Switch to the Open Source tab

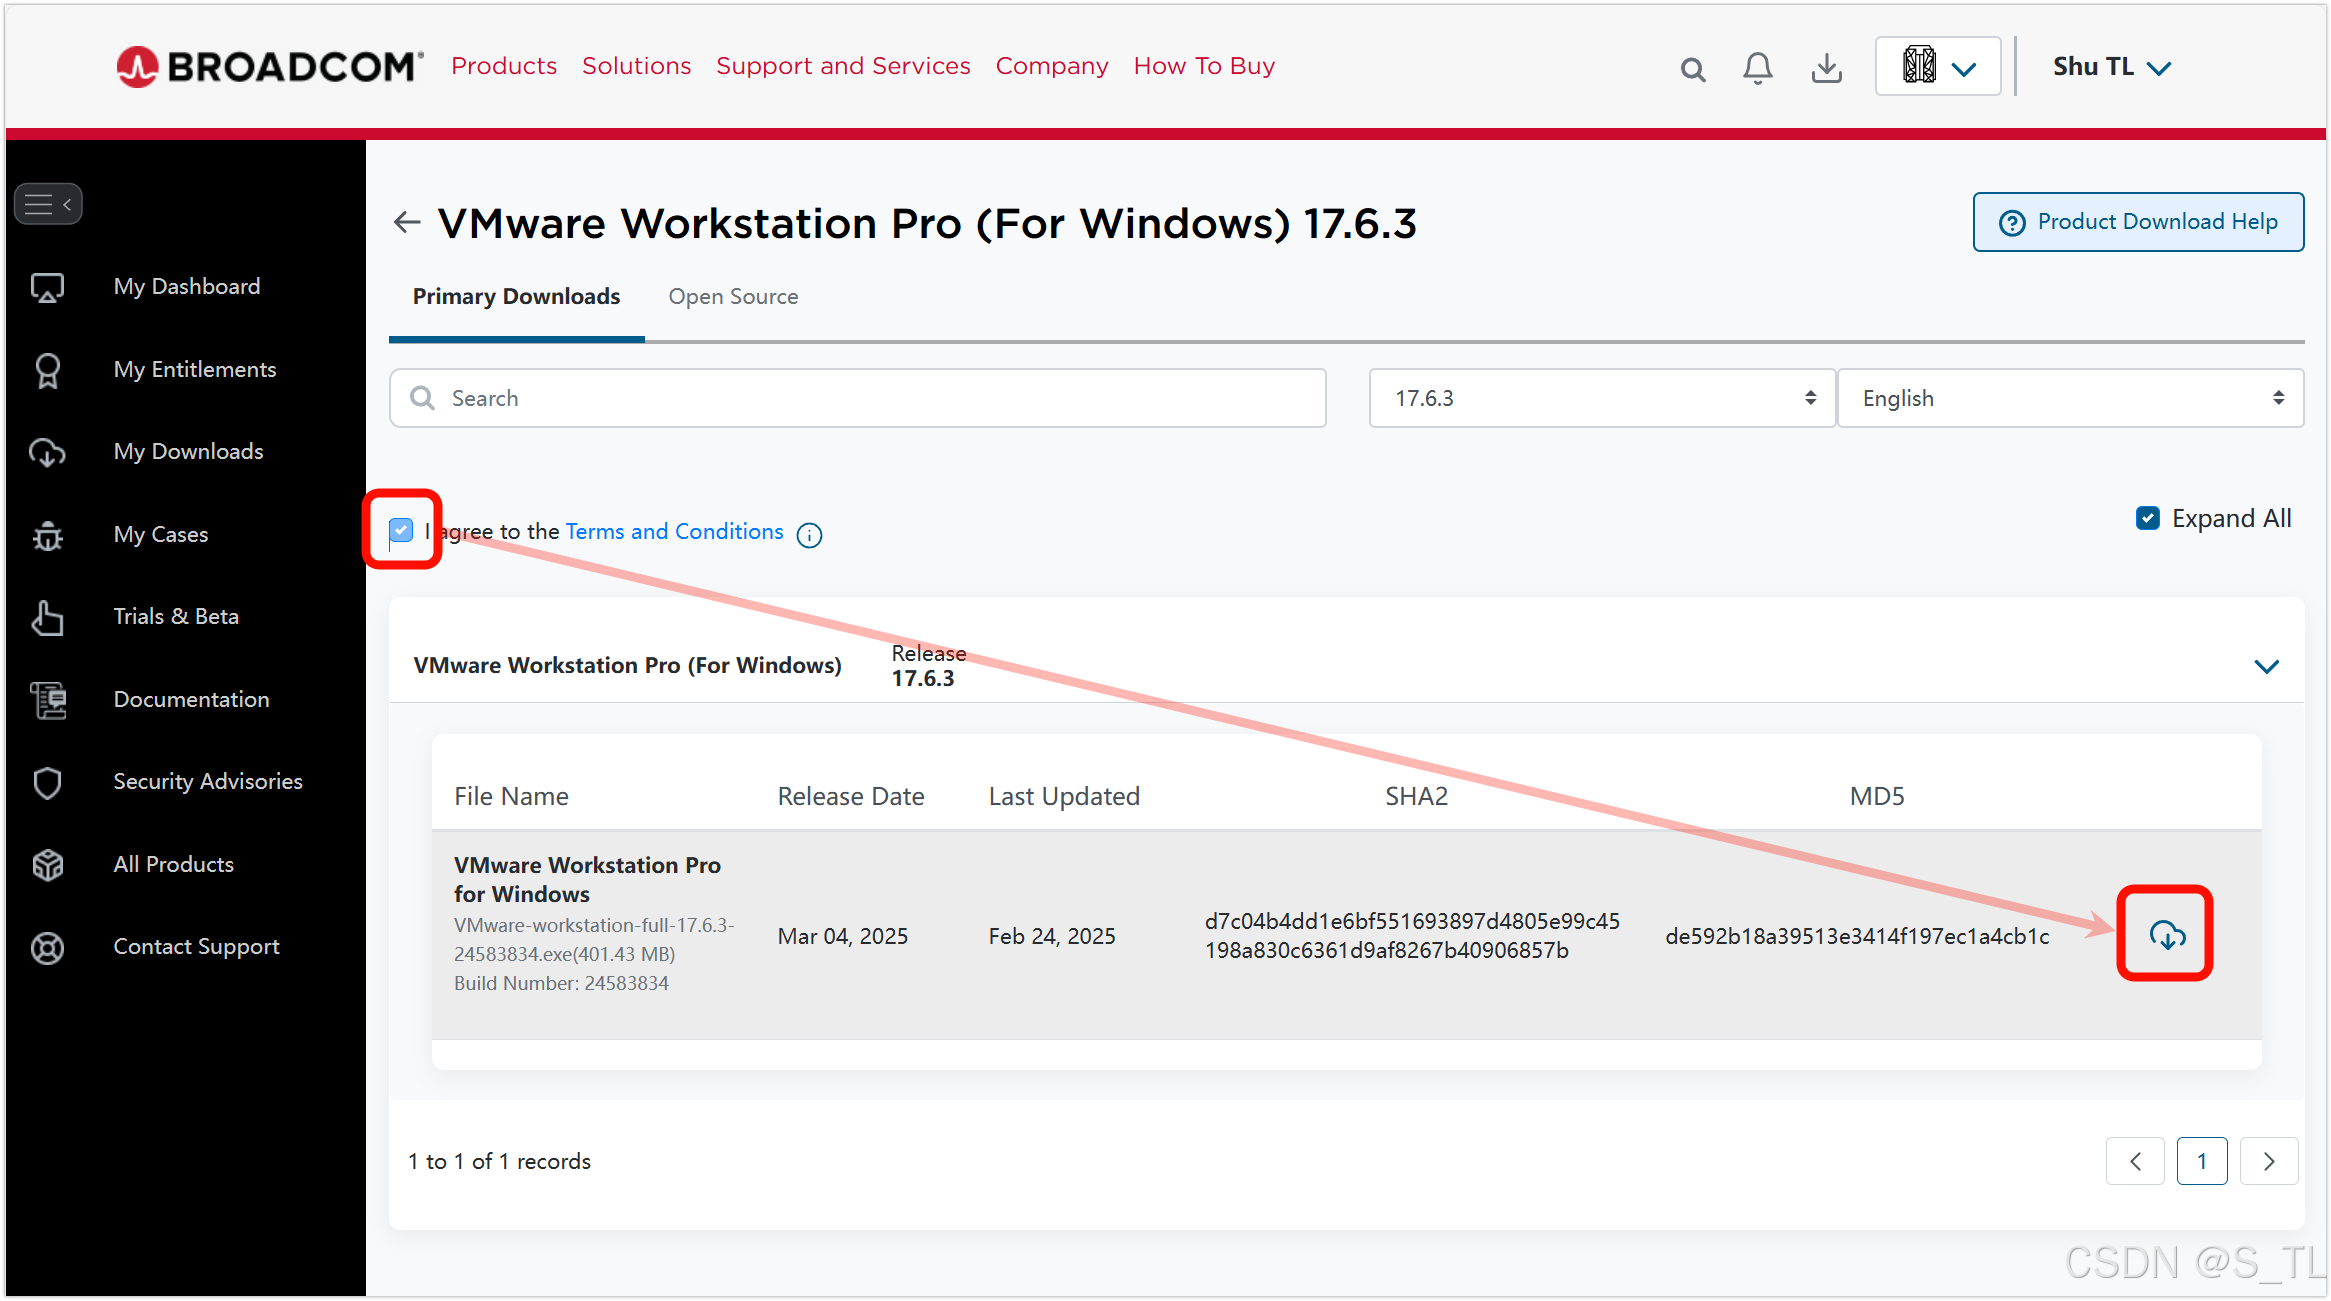[733, 297]
